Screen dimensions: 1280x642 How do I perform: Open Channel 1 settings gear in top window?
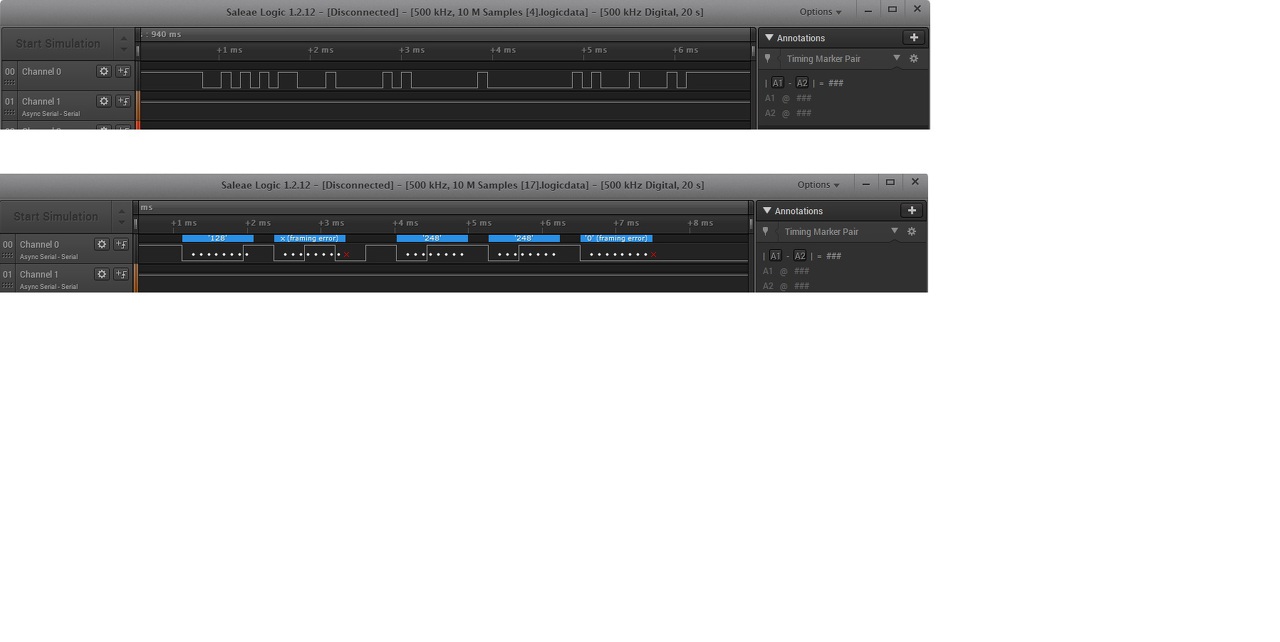coord(103,101)
